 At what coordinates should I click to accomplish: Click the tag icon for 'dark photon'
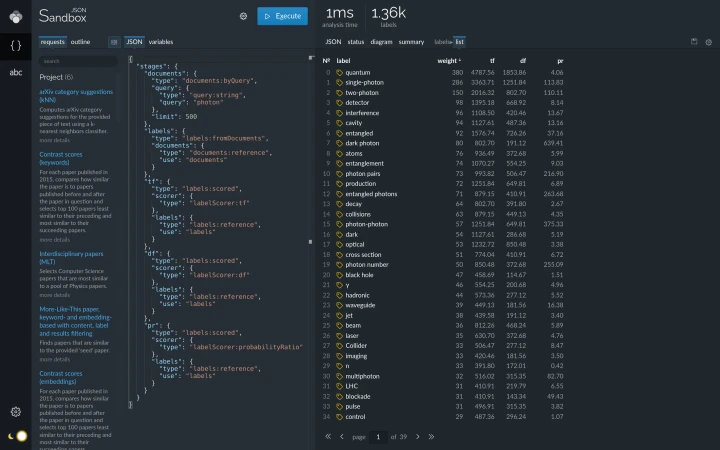(x=339, y=143)
